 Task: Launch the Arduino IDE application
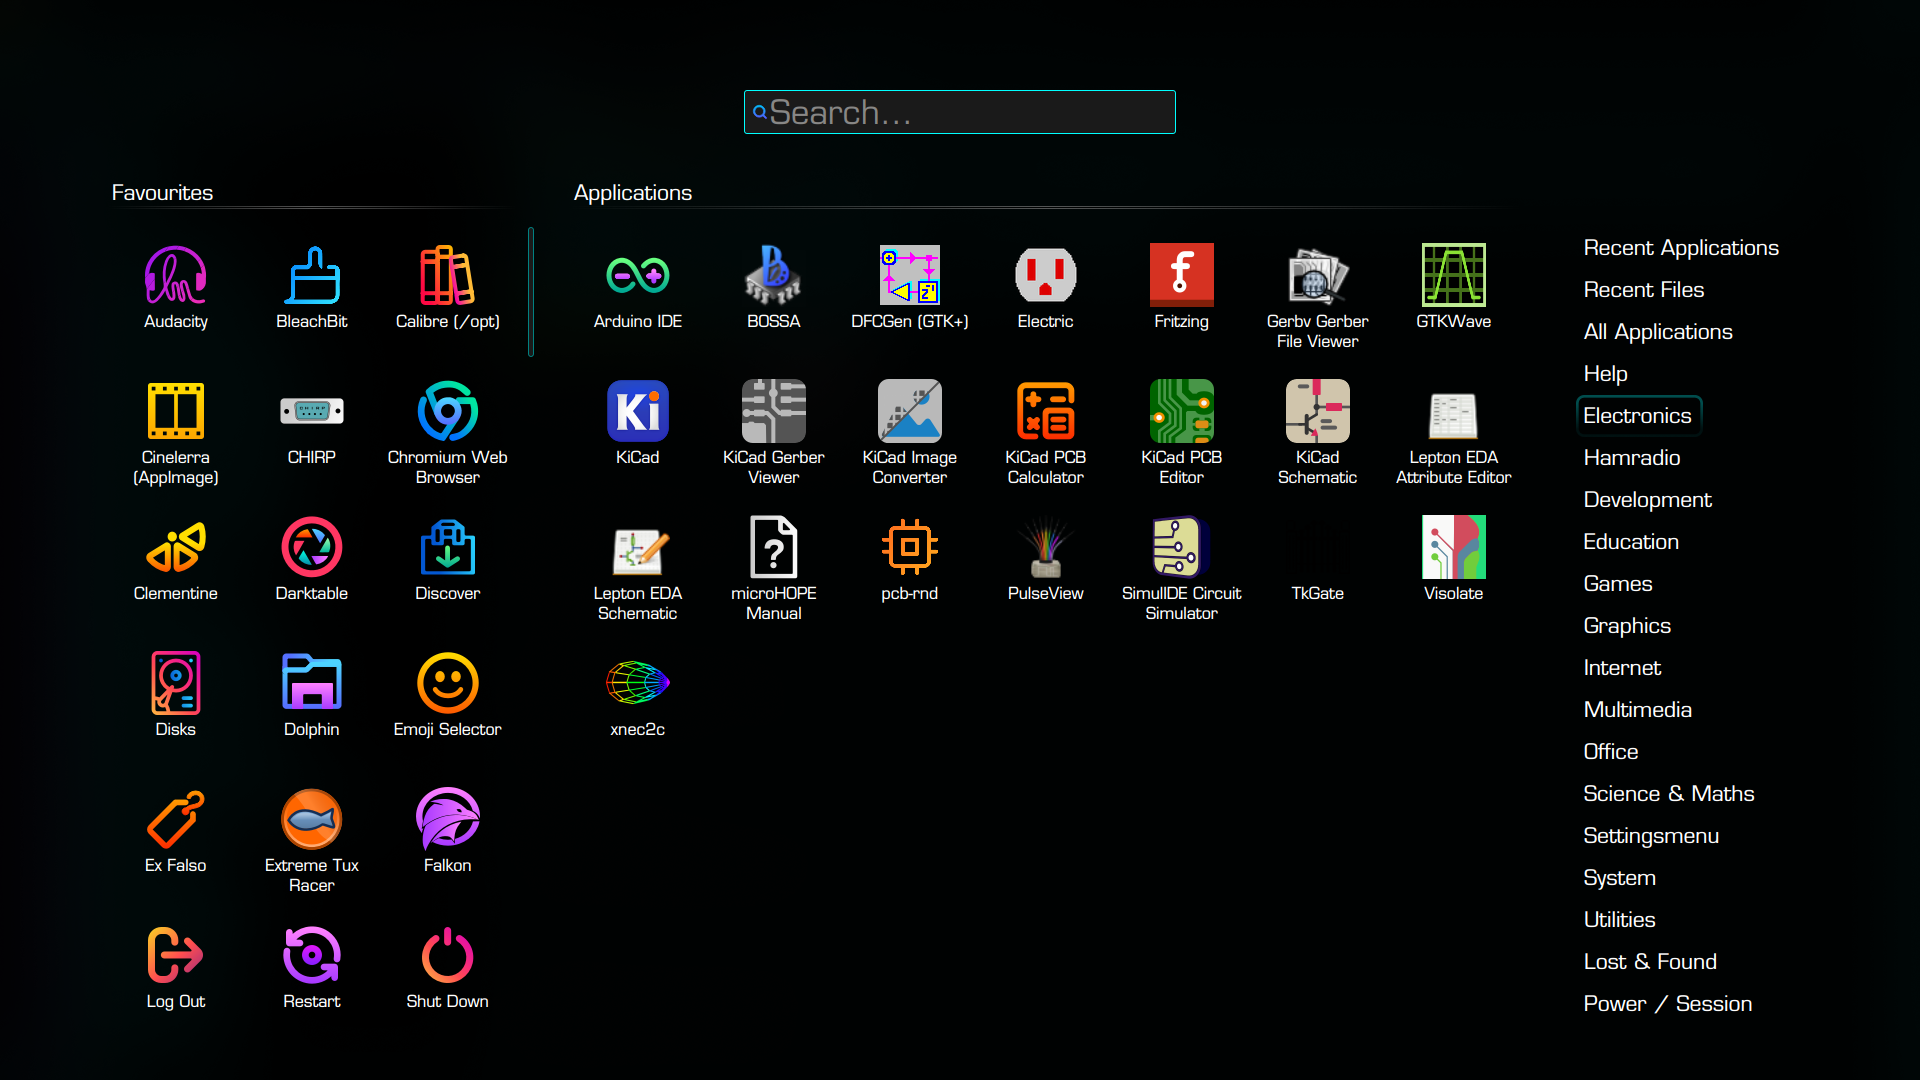tap(637, 287)
